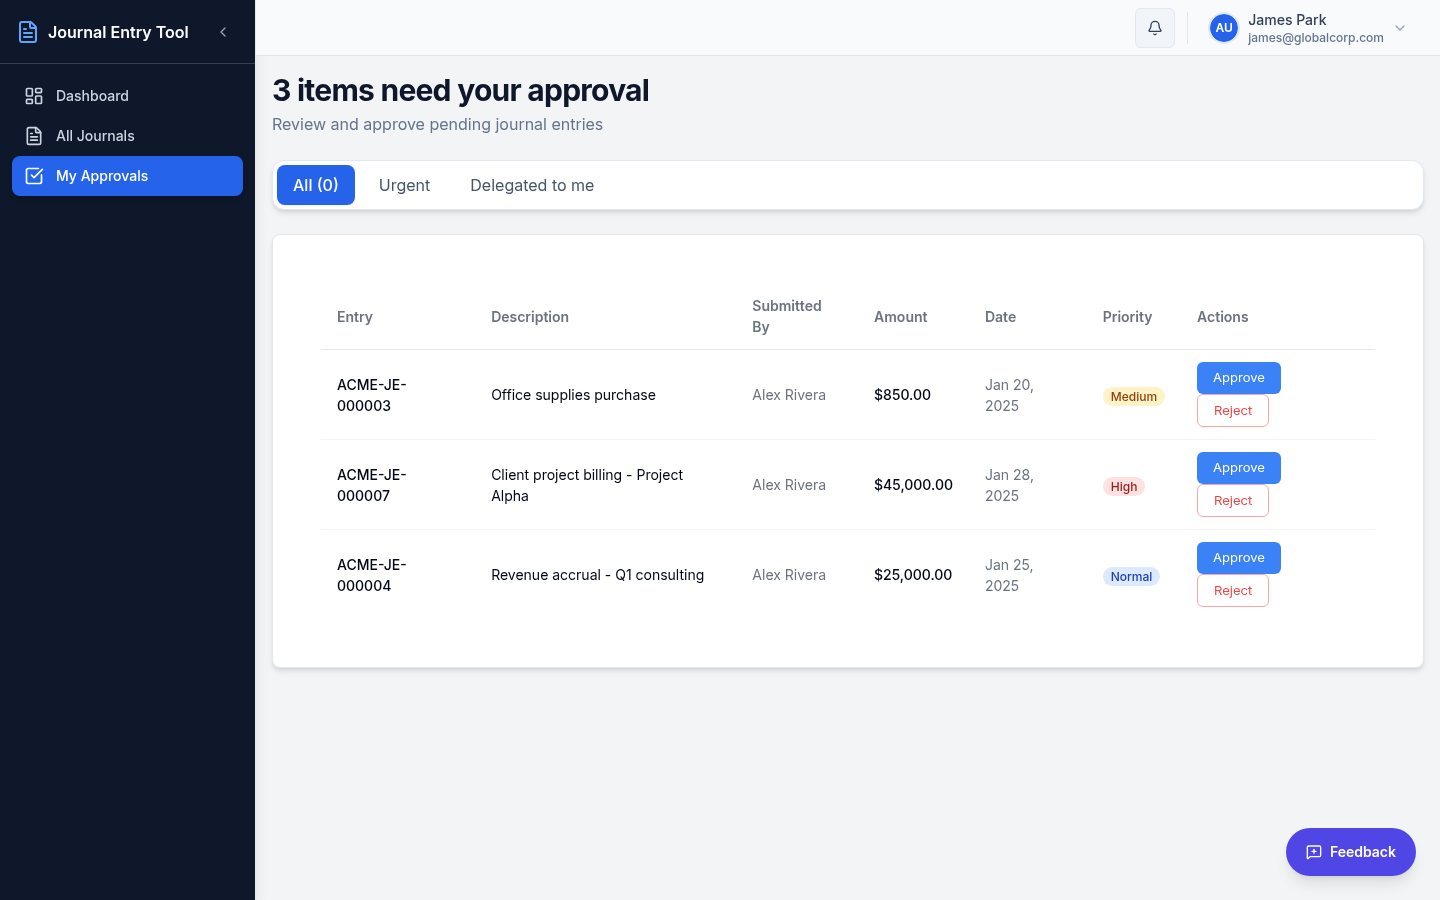Select the All Journals sidebar icon
The image size is (1440, 900).
click(33, 135)
